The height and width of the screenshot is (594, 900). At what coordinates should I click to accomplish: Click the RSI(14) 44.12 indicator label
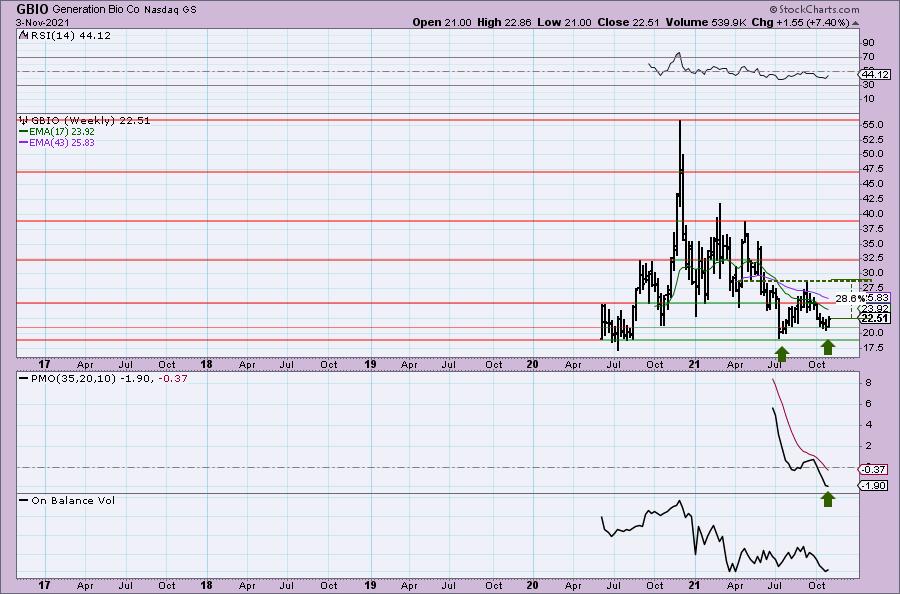[70, 36]
